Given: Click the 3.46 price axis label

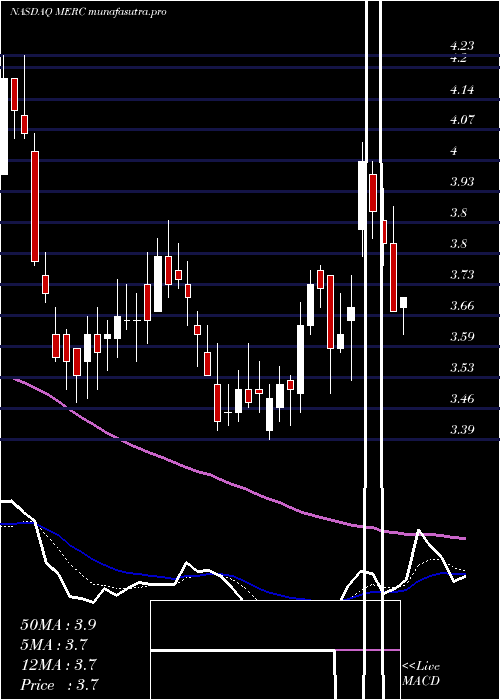Looking at the screenshot, I should tap(462, 398).
